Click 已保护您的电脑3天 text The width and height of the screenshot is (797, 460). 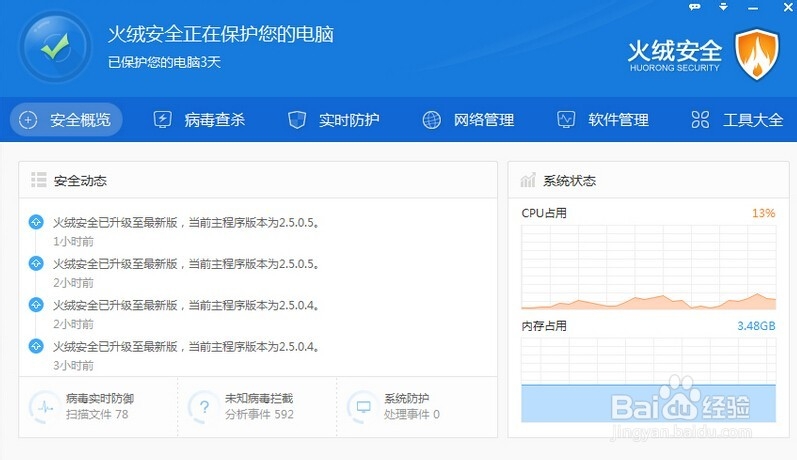164,62
